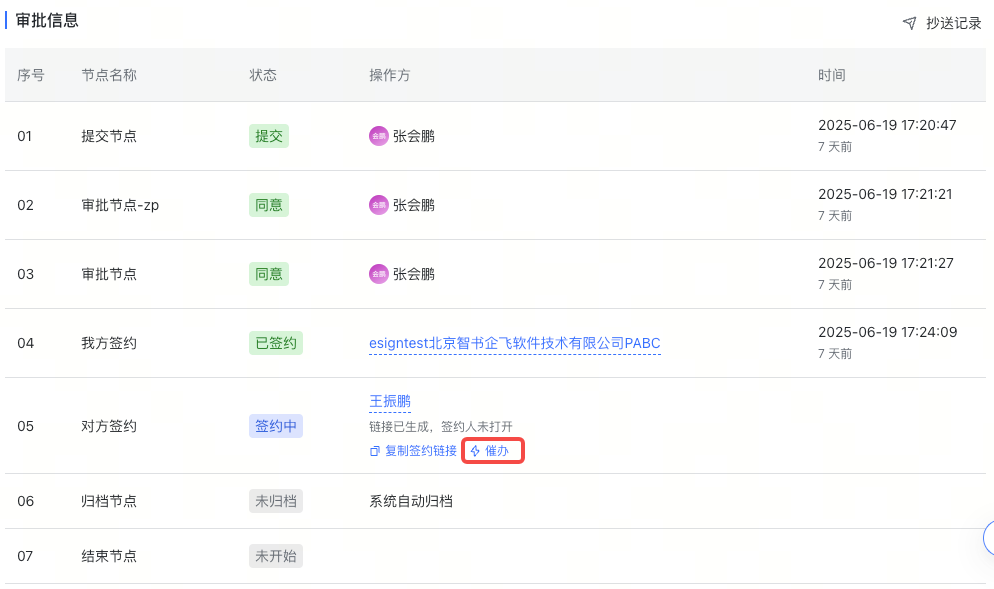
Task: Click the 已签约 badge for 我方签约
Action: coord(275,343)
